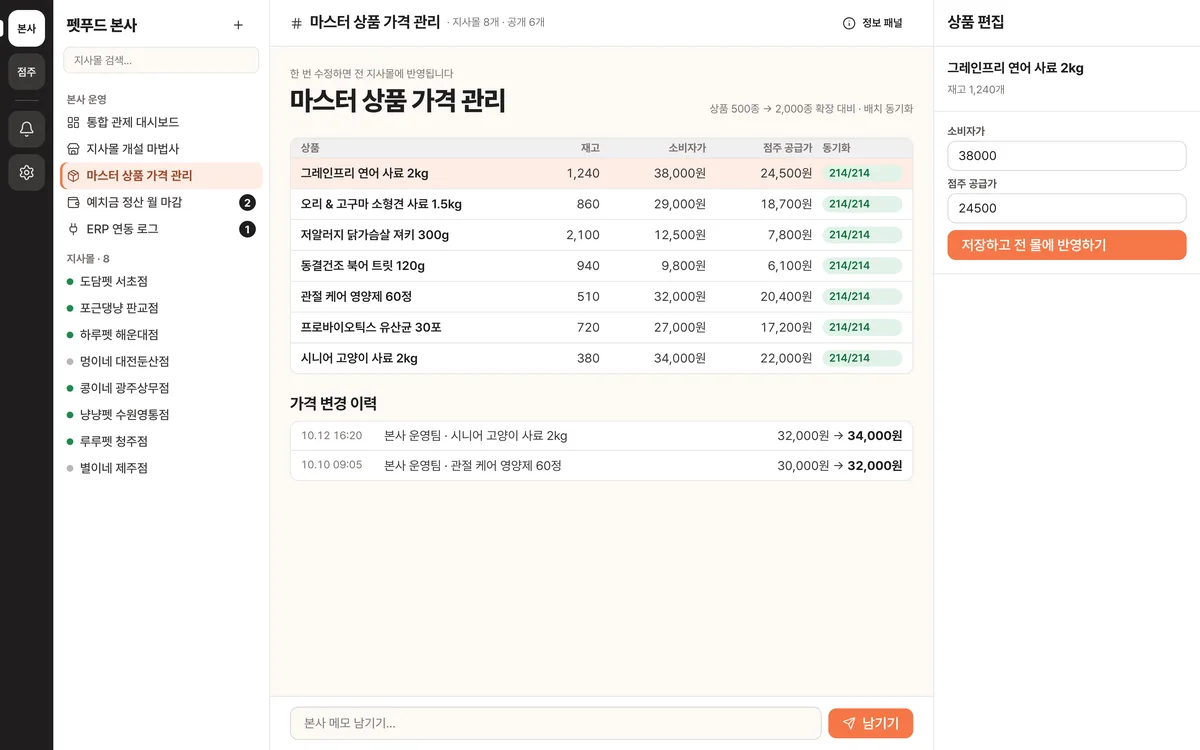
Task: Open the 10.10 09:05 price history entry
Action: click(x=601, y=466)
